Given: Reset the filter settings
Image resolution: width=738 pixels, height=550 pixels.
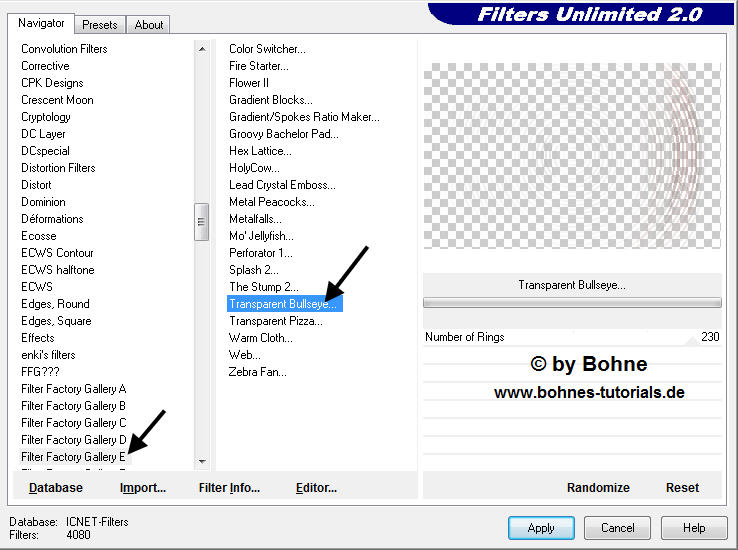Looking at the screenshot, I should point(682,488).
